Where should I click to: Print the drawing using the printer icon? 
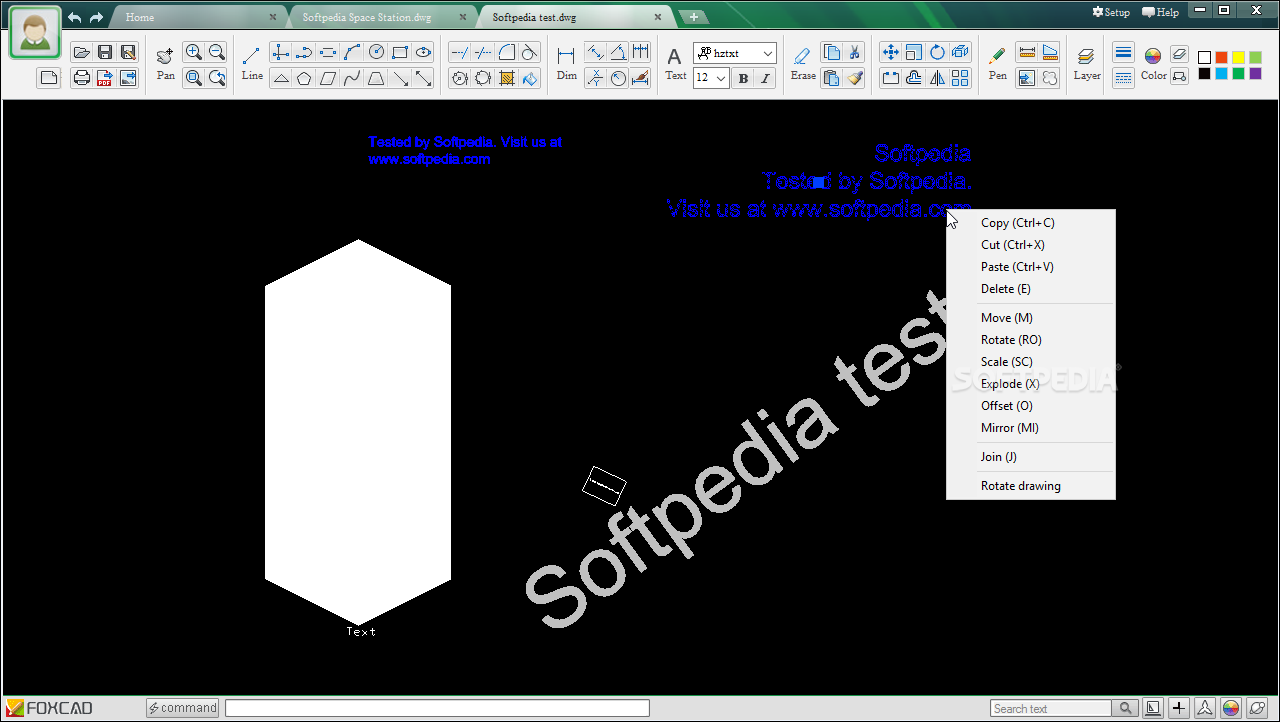pyautogui.click(x=82, y=78)
